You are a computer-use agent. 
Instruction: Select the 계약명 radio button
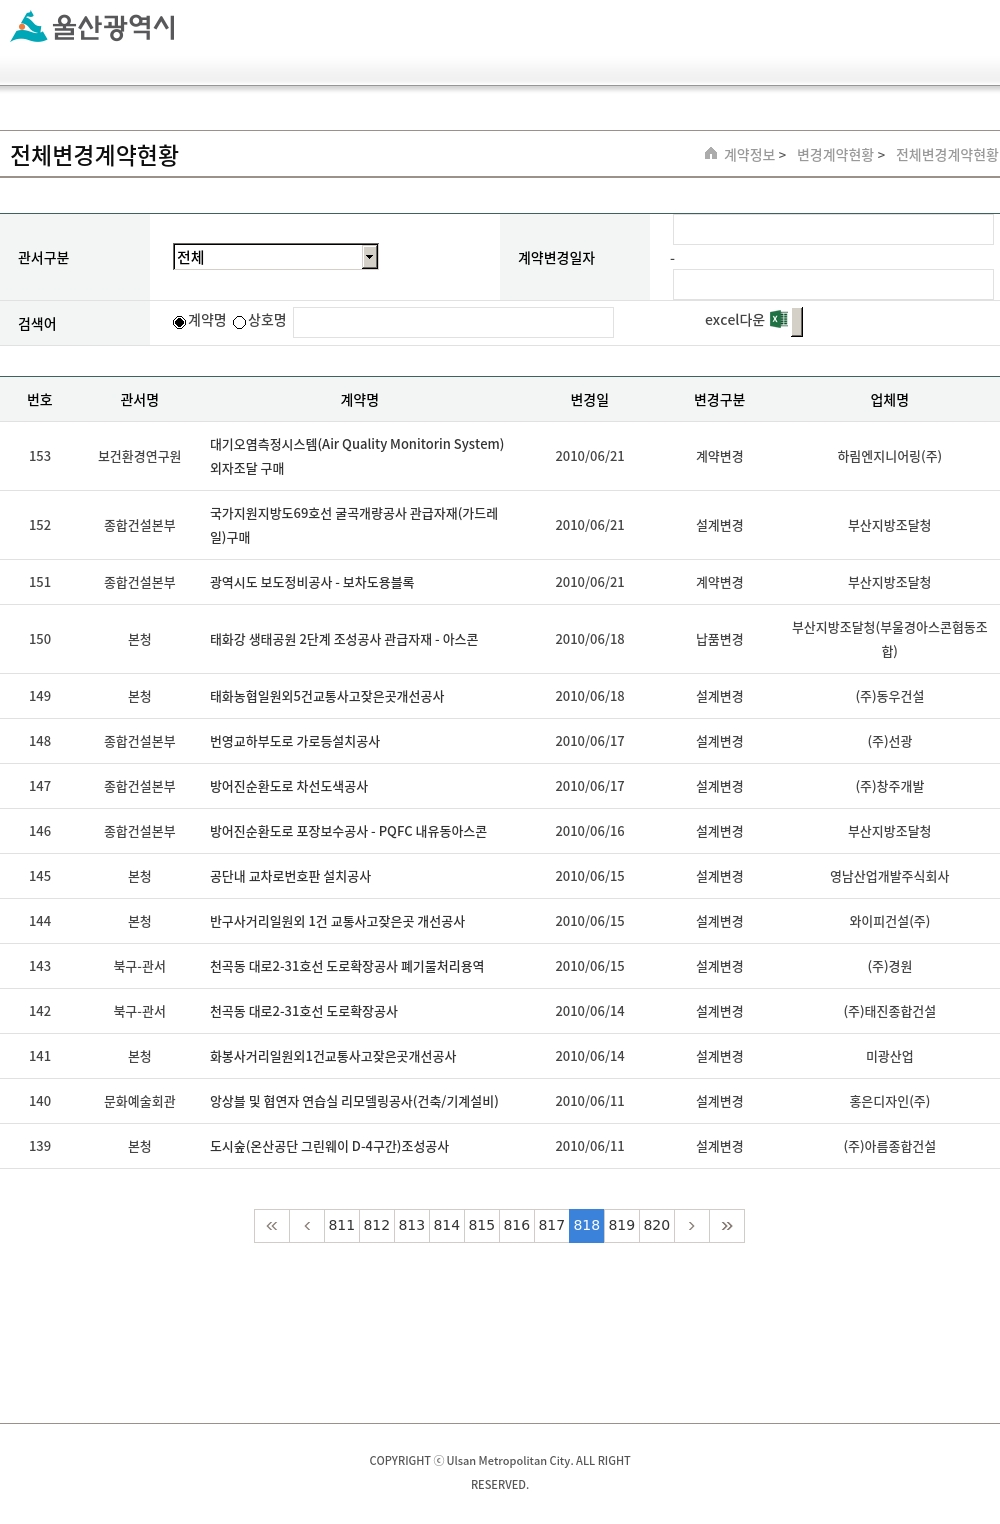(180, 322)
